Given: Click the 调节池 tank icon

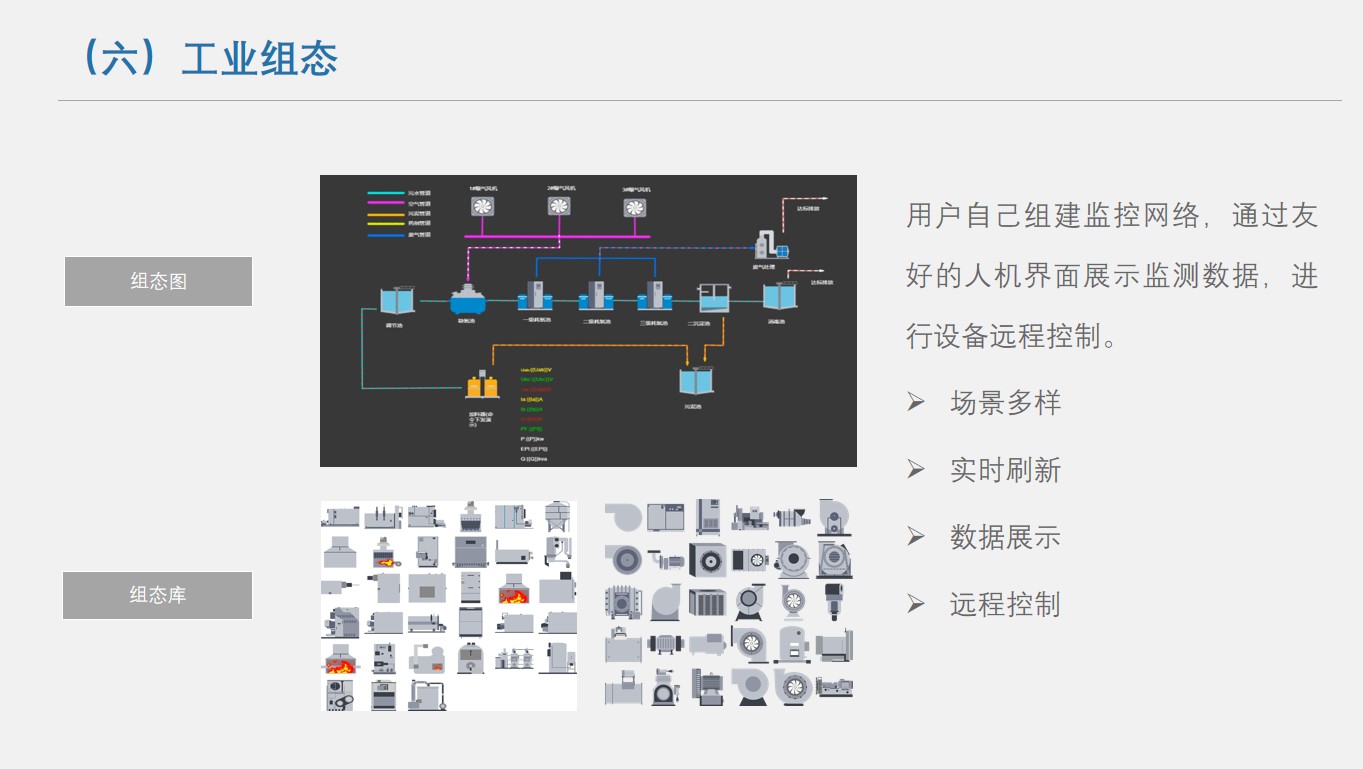Looking at the screenshot, I should [x=396, y=300].
